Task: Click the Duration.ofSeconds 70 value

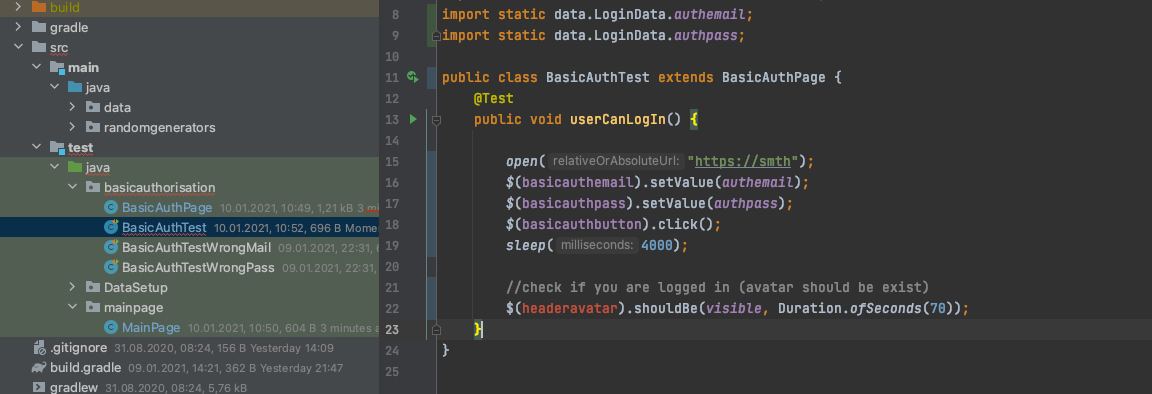Action: click(x=937, y=308)
